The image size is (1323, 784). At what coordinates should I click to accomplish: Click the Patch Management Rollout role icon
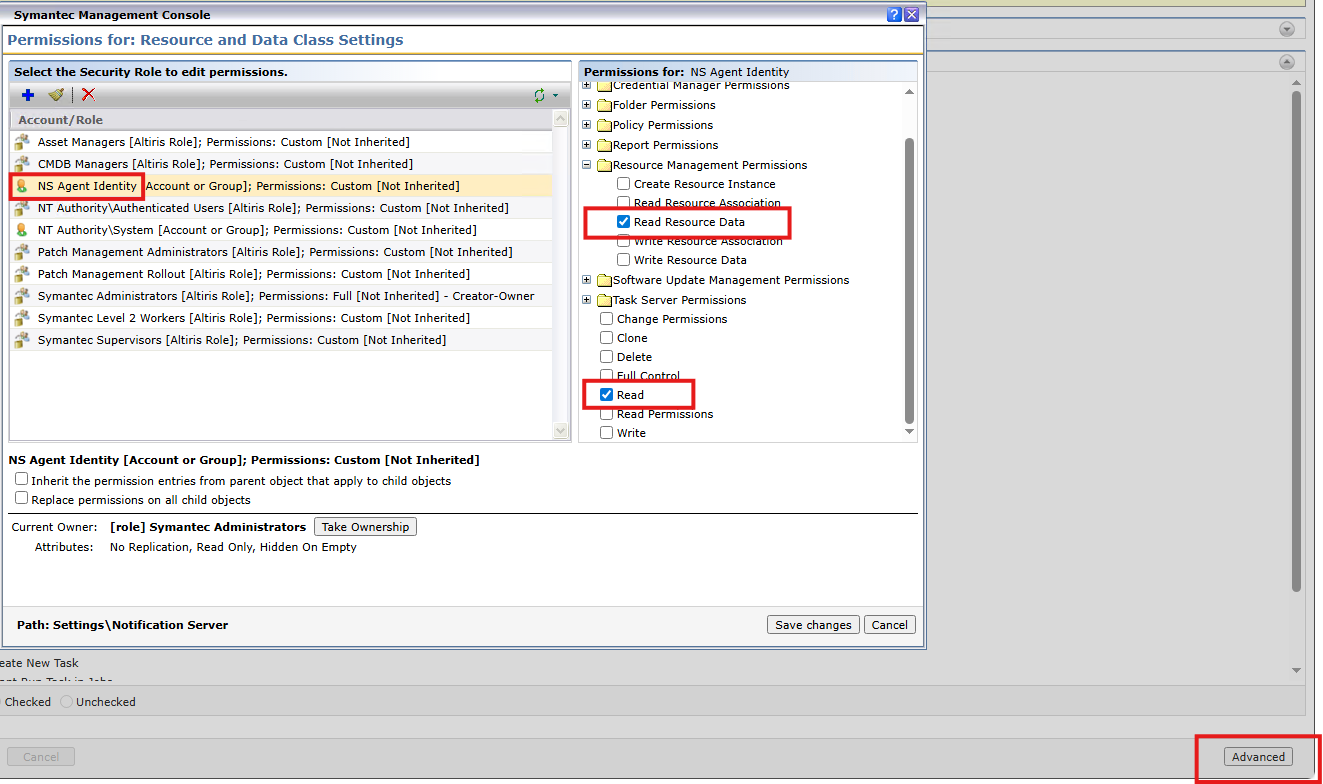tap(22, 274)
